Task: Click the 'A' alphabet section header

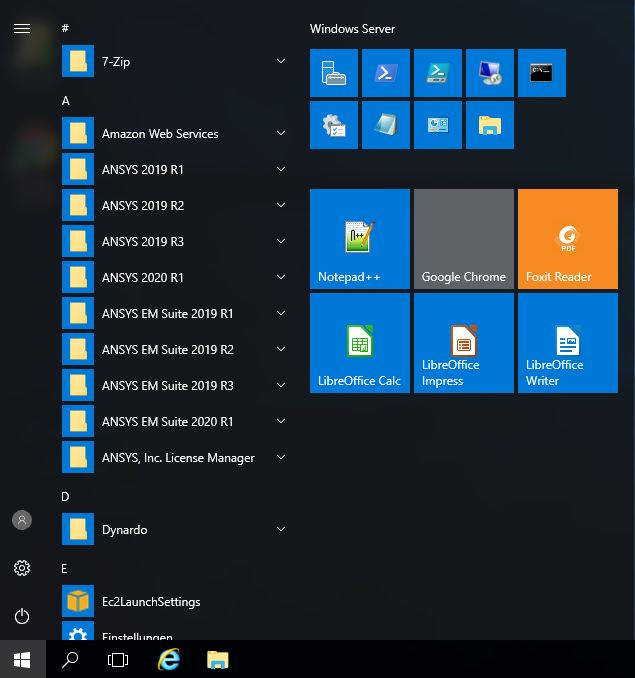Action: pos(65,101)
